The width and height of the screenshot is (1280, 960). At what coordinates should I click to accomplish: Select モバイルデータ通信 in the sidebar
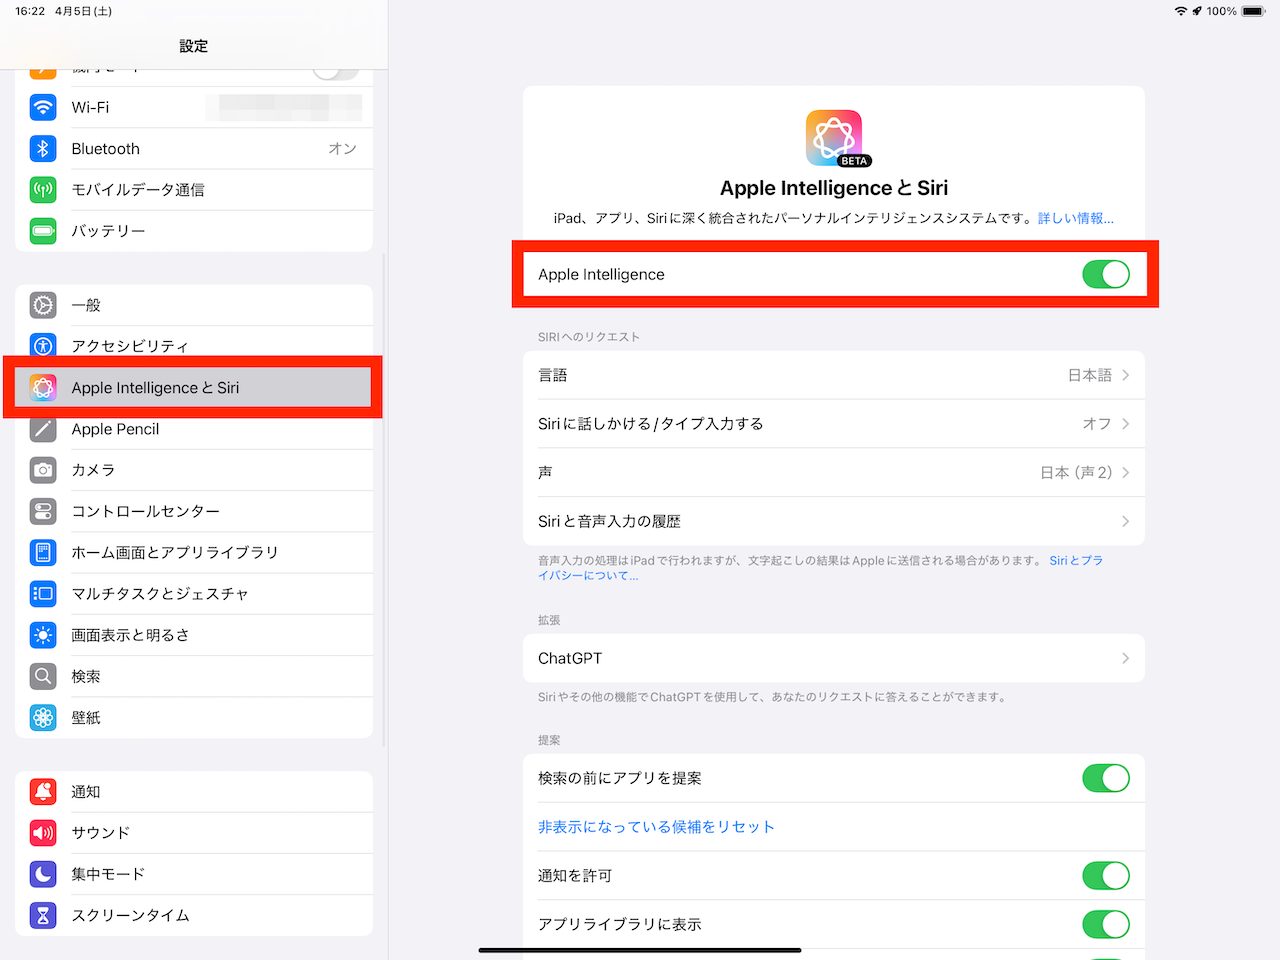click(x=194, y=189)
